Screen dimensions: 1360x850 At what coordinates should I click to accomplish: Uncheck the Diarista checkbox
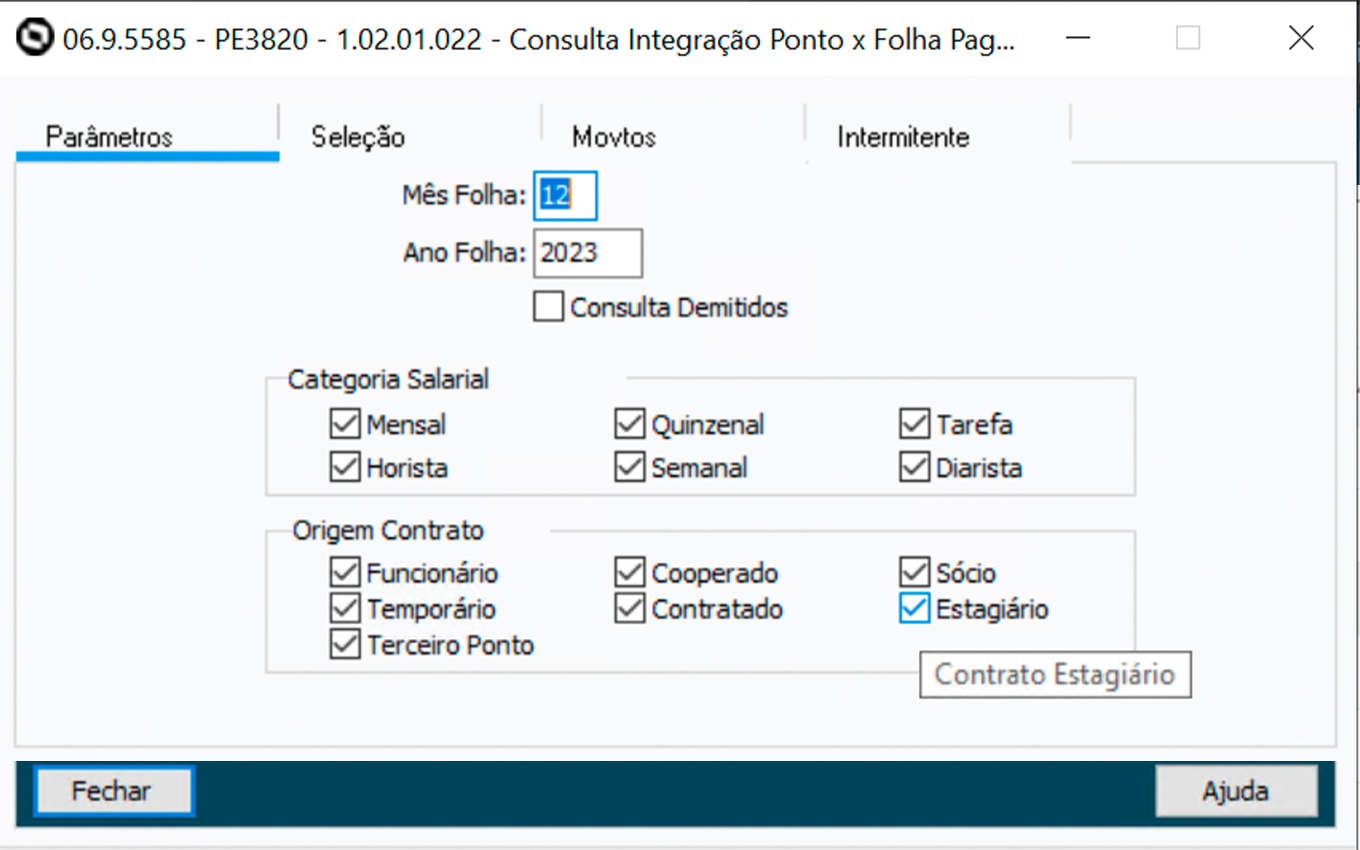click(x=914, y=467)
